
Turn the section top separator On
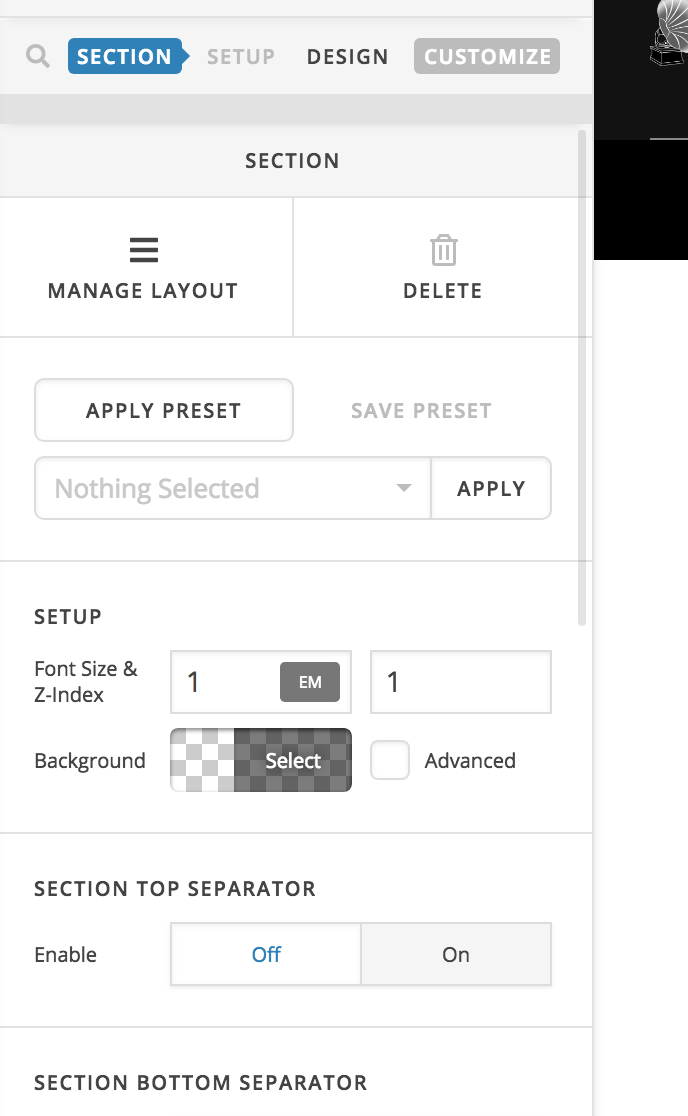456,955
